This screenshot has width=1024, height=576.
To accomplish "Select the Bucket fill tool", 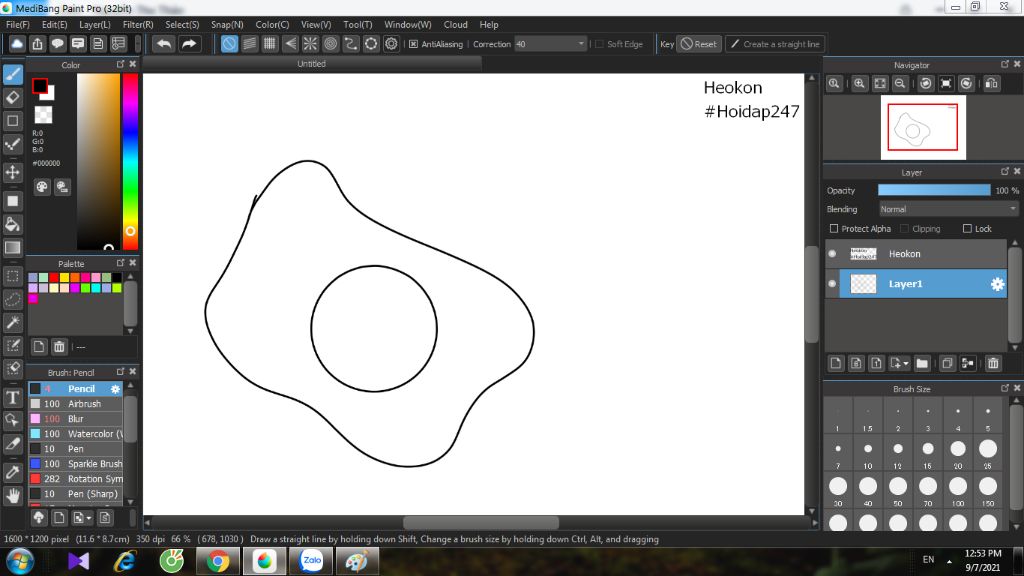I will (x=13, y=223).
